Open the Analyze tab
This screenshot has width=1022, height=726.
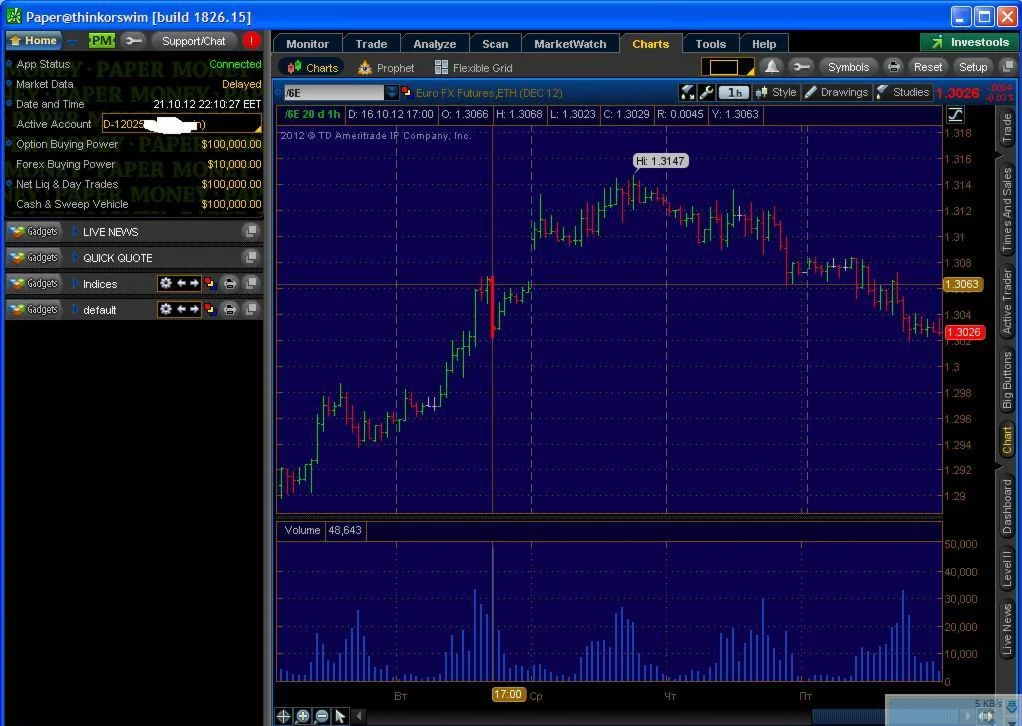click(434, 44)
